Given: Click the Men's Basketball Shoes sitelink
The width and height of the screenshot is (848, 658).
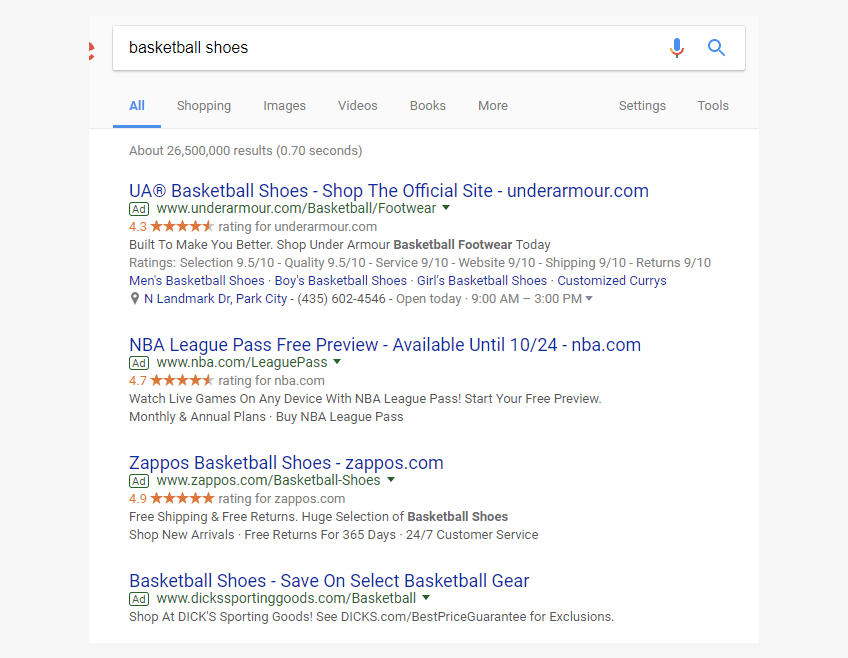Looking at the screenshot, I should point(197,281).
